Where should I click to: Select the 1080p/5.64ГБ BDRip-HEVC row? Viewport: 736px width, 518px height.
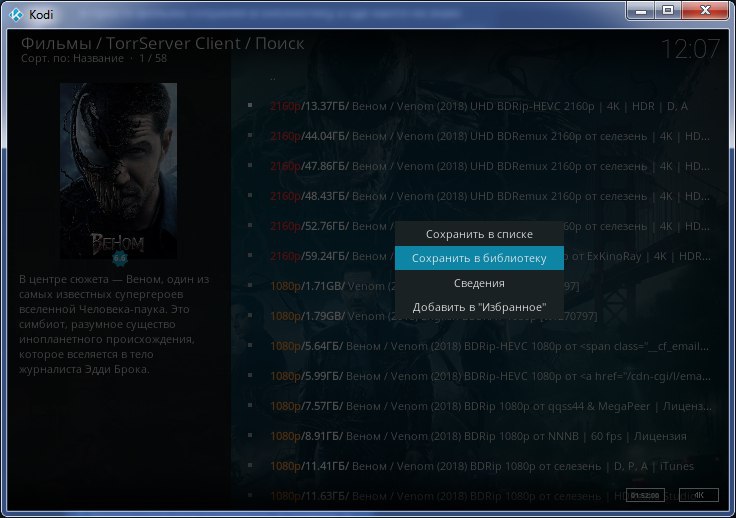[x=479, y=346]
